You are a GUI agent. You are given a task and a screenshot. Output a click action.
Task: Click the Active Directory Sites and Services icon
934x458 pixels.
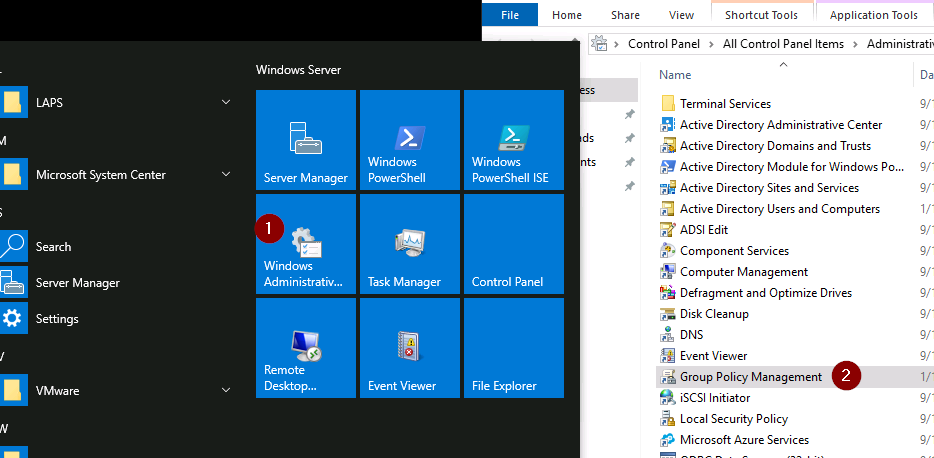[668, 188]
